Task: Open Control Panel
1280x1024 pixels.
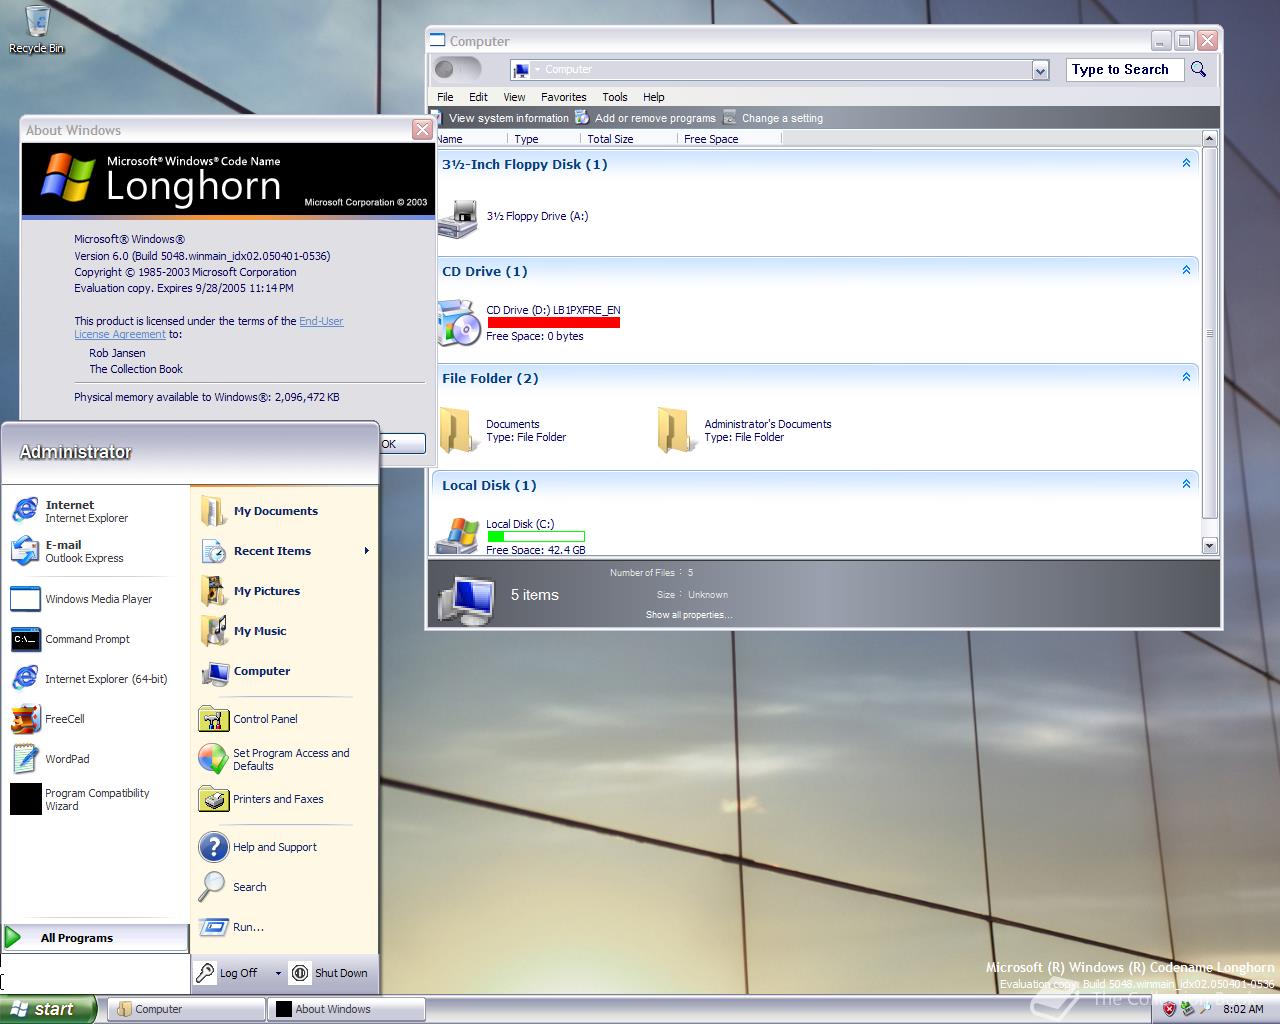Action: pos(248,719)
